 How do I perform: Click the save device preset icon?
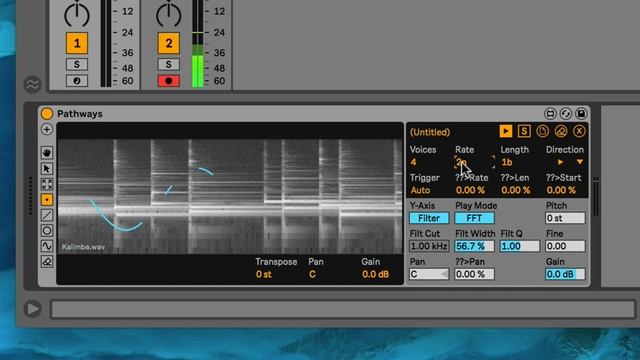pos(581,113)
